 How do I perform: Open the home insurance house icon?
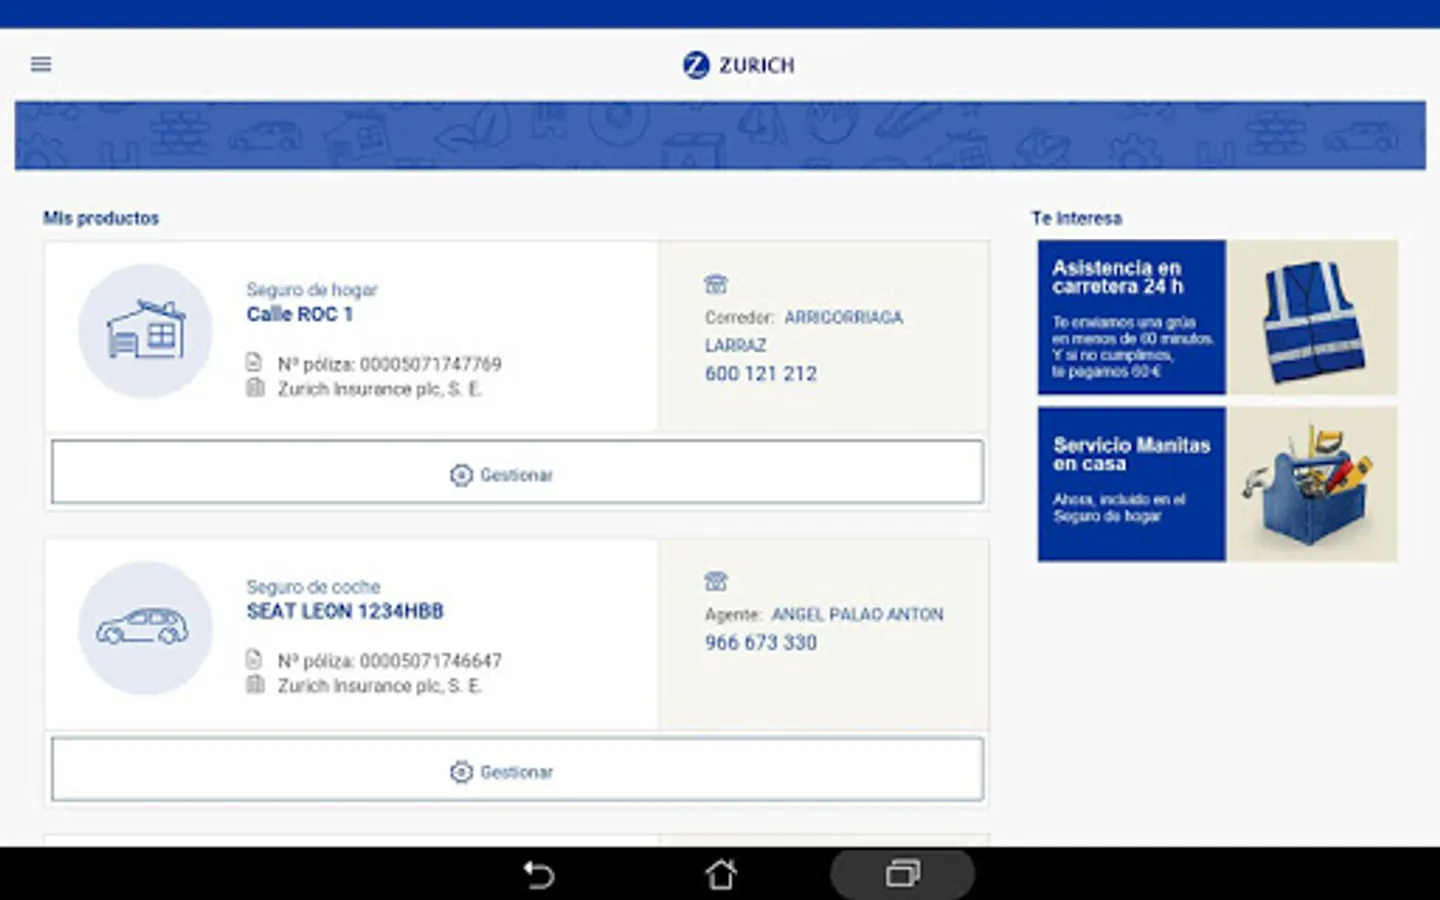tap(146, 331)
